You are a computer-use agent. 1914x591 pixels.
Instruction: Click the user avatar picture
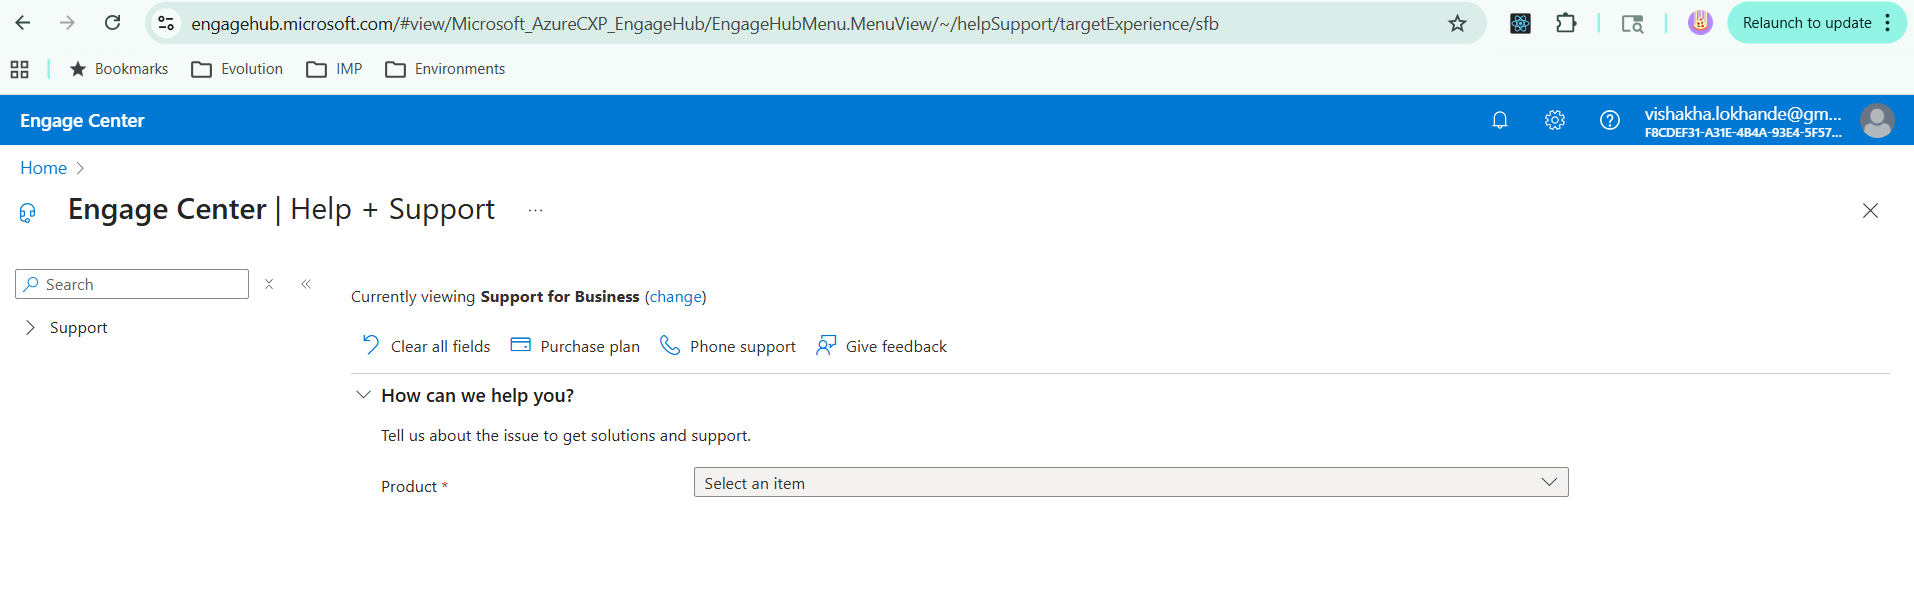[x=1877, y=121]
